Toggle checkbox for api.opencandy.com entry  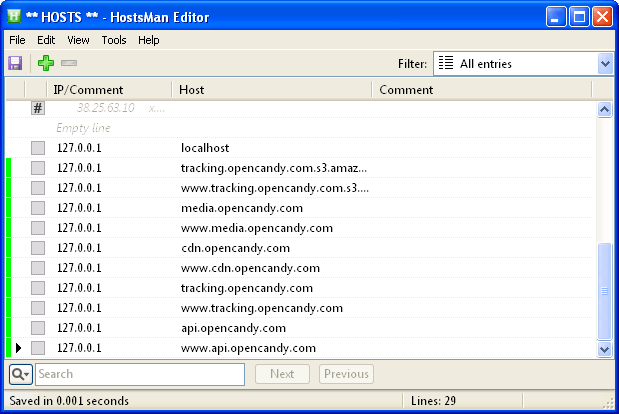tap(38, 328)
